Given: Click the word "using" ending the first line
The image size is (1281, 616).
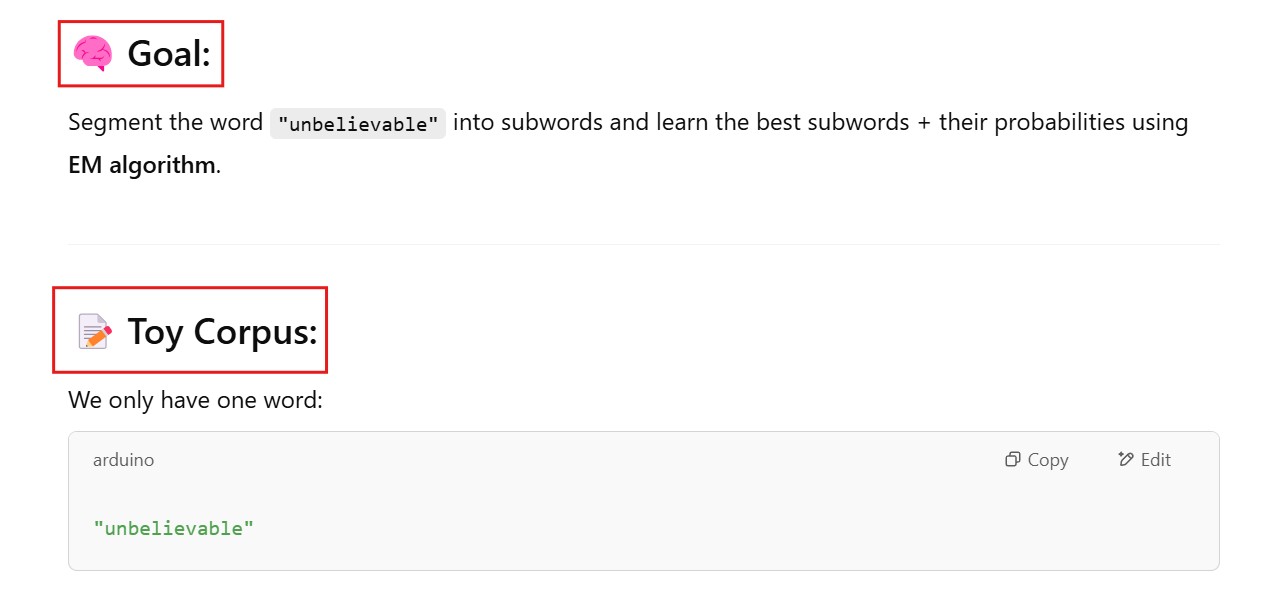Looking at the screenshot, I should [x=1161, y=123].
